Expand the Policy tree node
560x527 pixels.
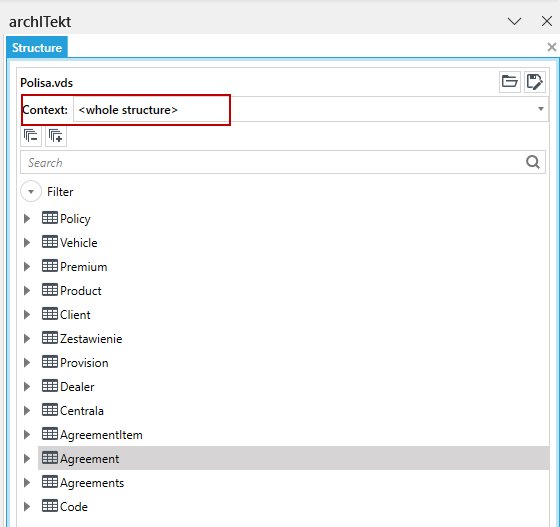(x=27, y=219)
